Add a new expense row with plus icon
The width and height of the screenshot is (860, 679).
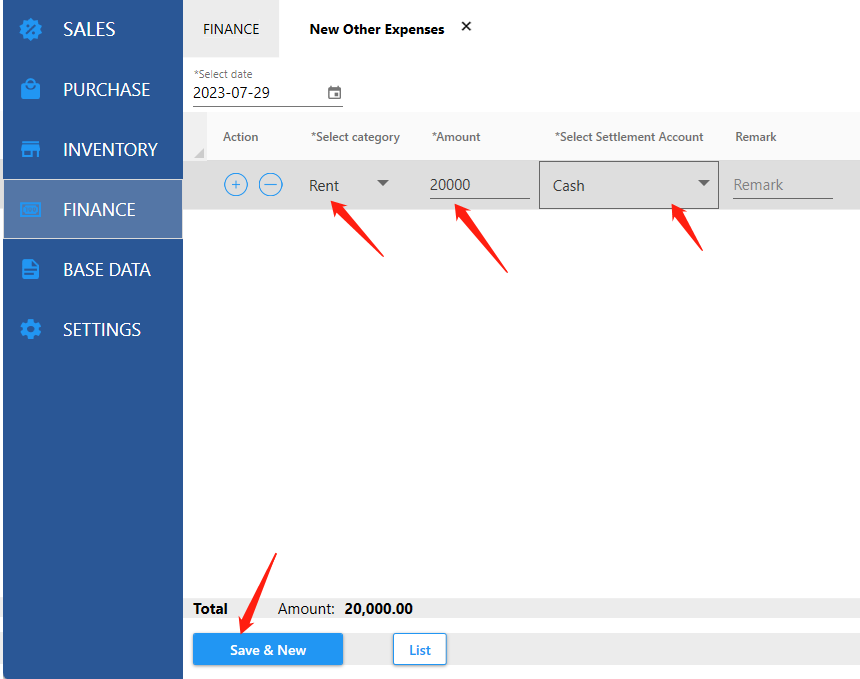(236, 184)
